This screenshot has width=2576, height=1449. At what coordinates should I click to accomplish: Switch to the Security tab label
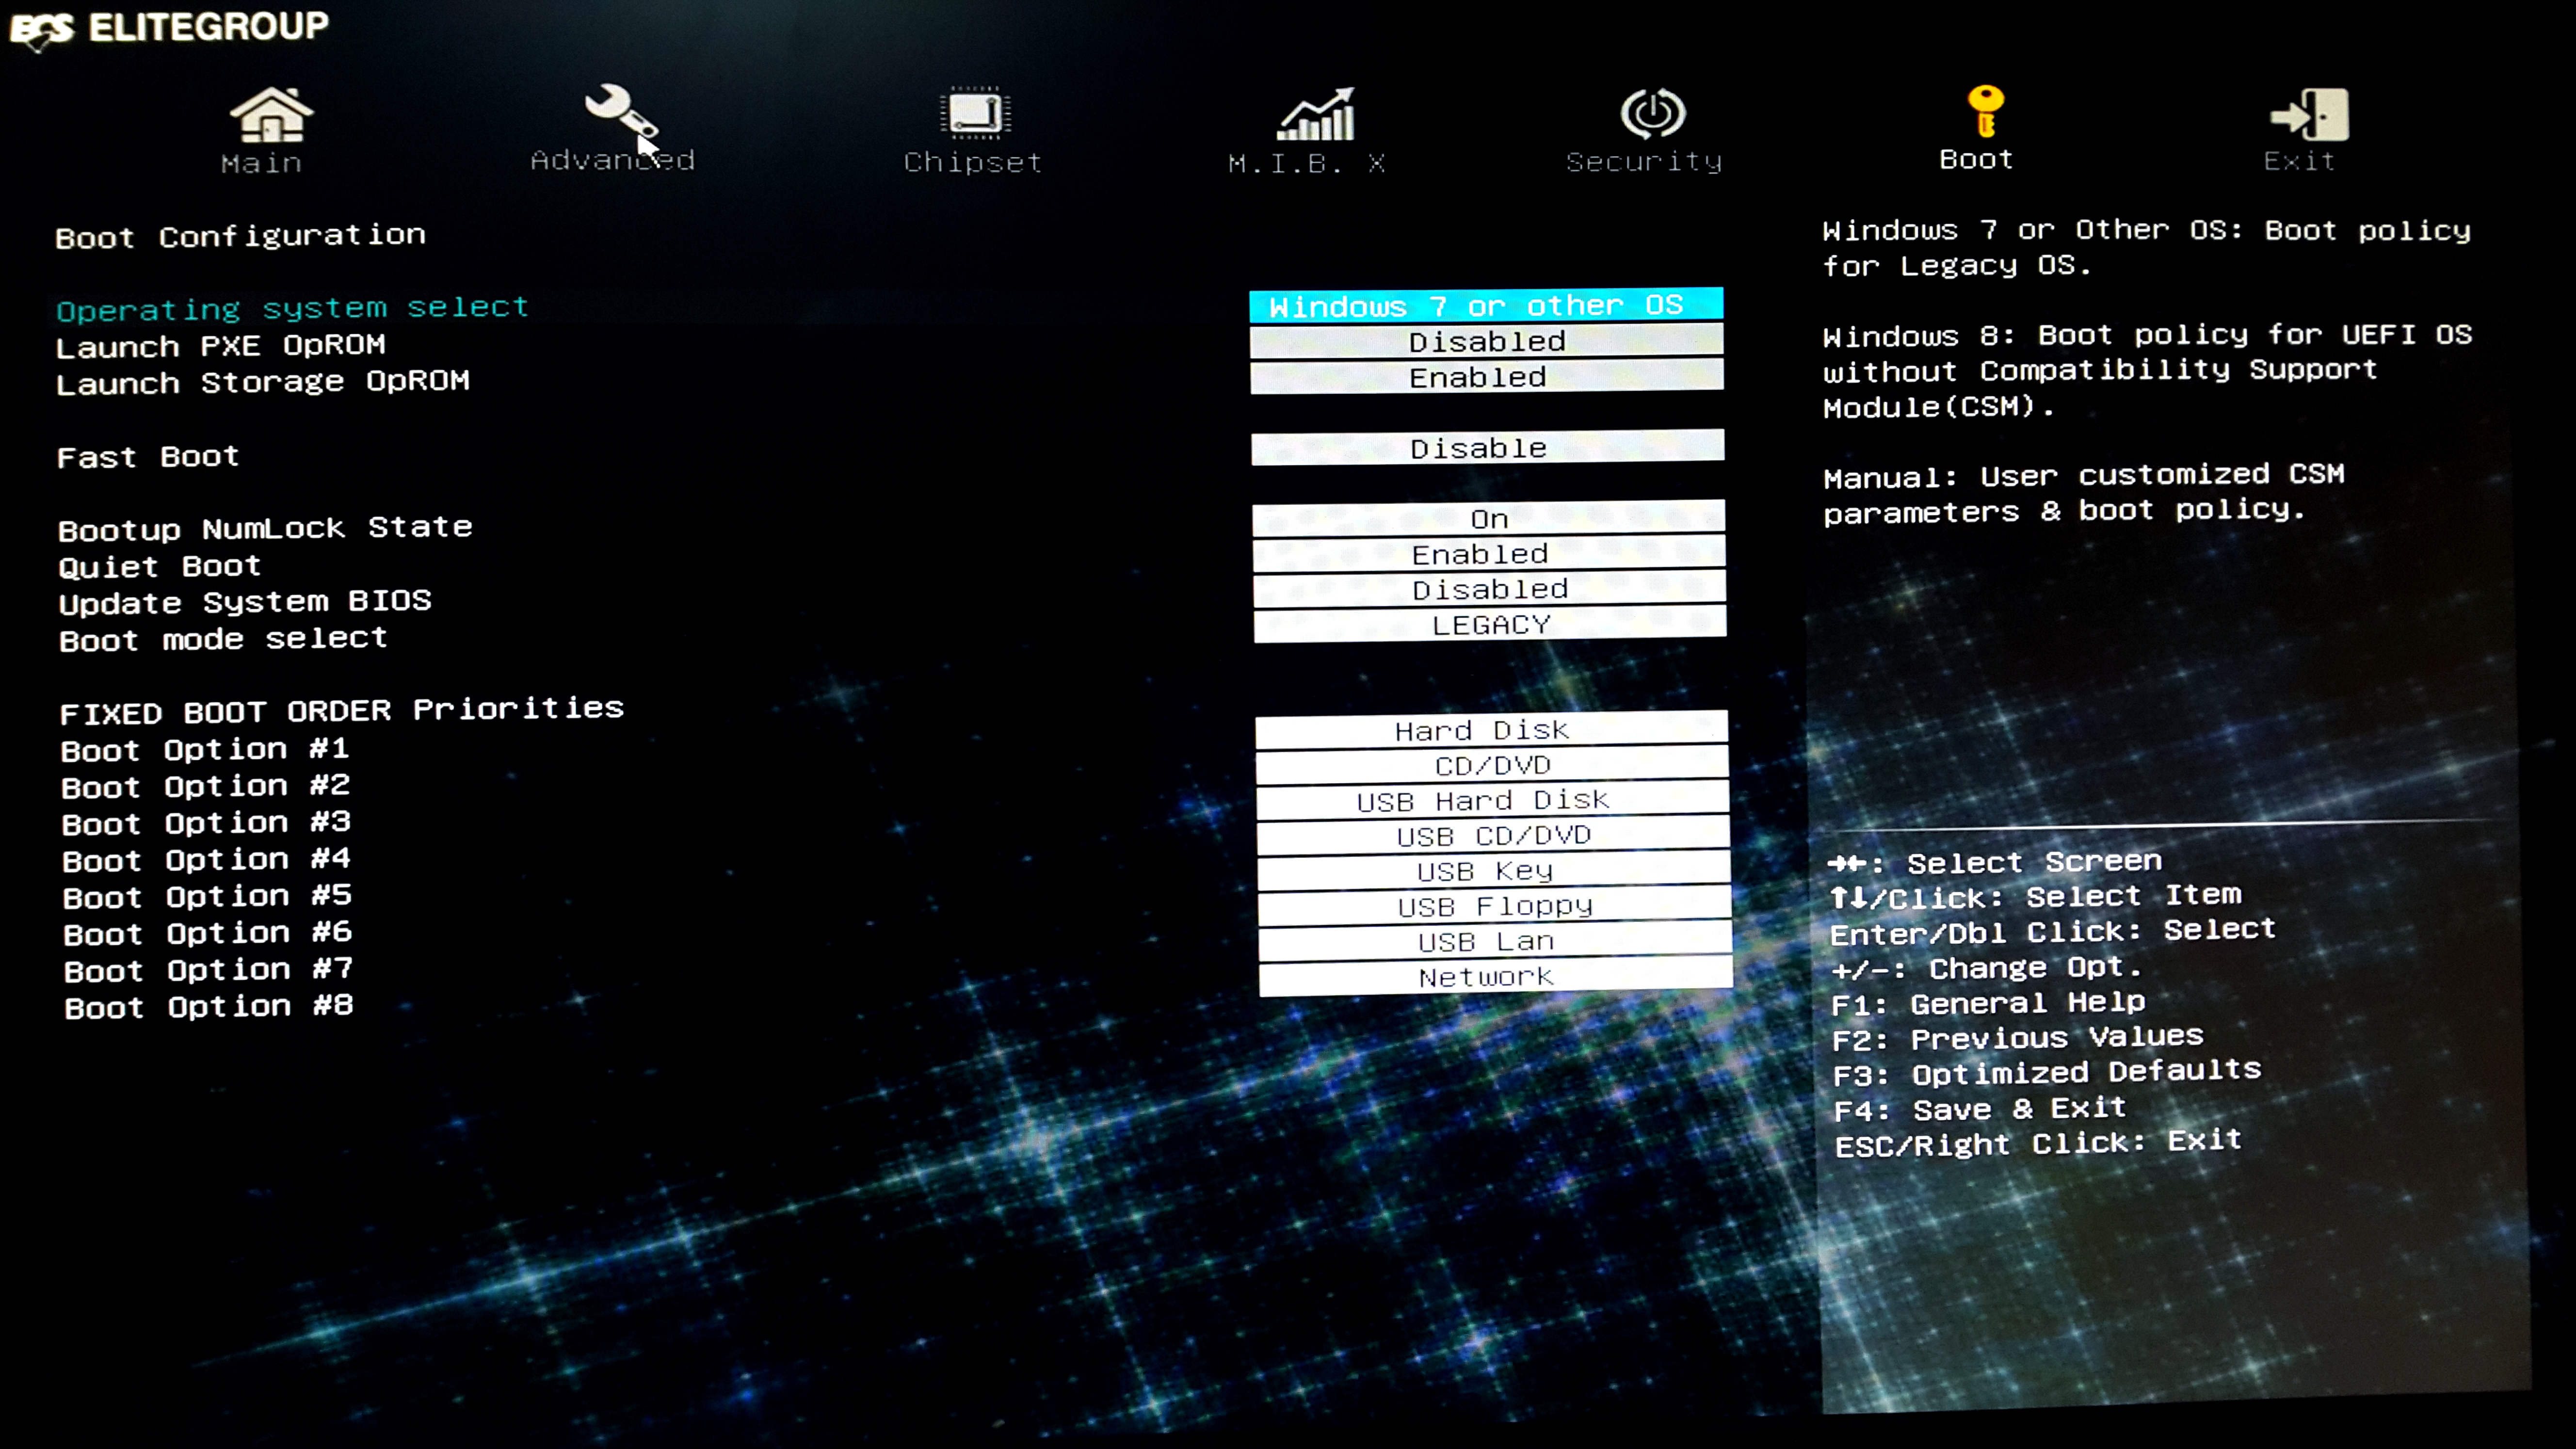point(1644,161)
